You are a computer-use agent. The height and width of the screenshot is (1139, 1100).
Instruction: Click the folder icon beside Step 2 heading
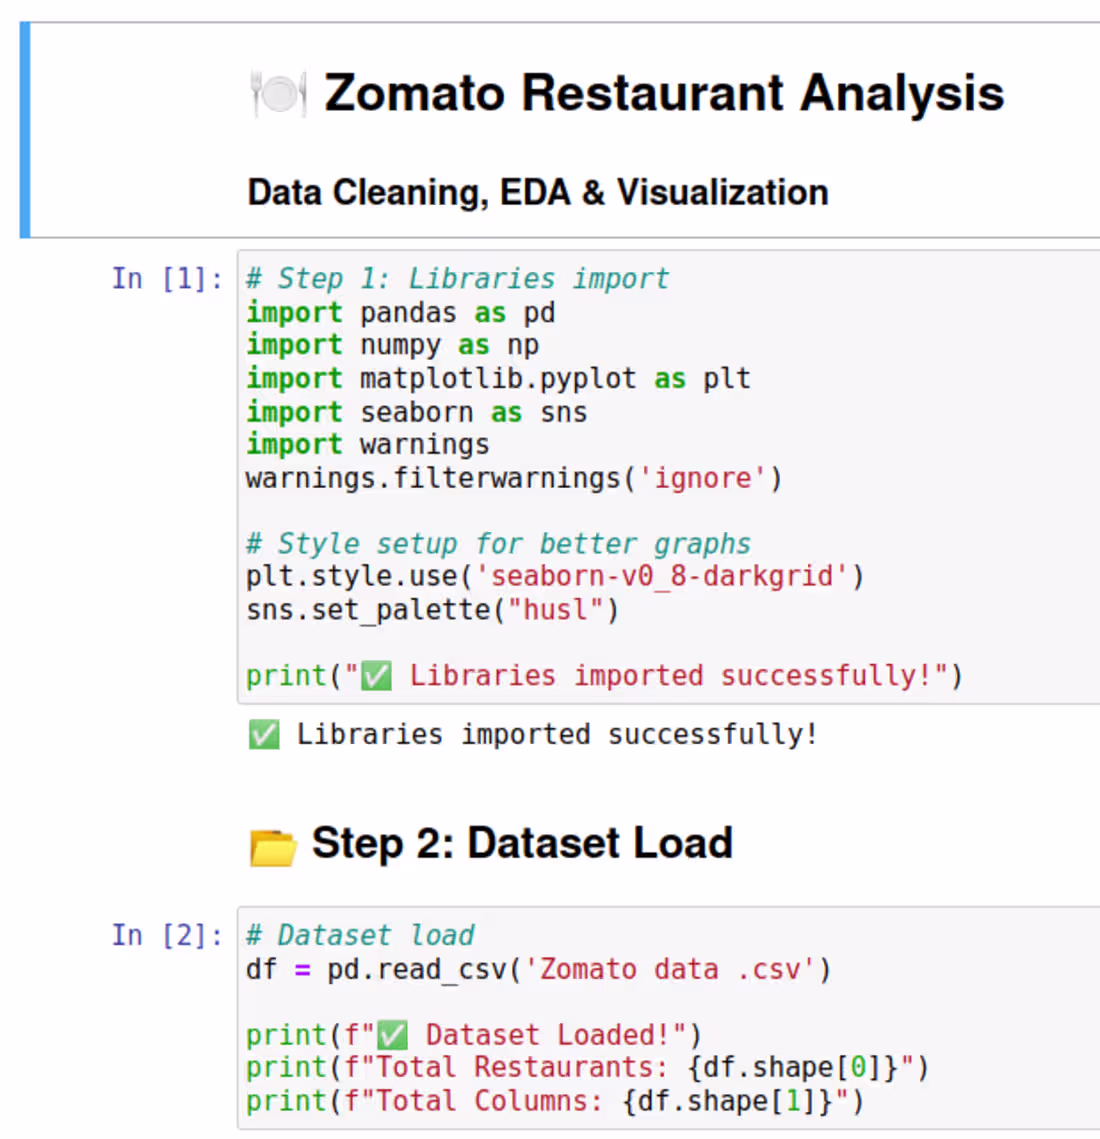pos(272,845)
